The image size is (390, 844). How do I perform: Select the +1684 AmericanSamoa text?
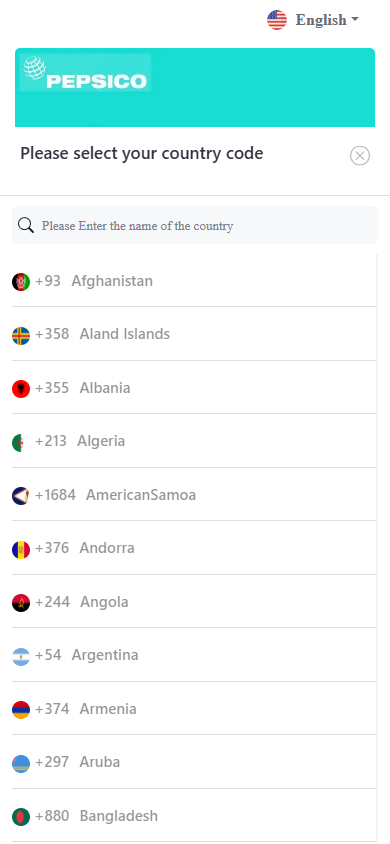point(115,495)
